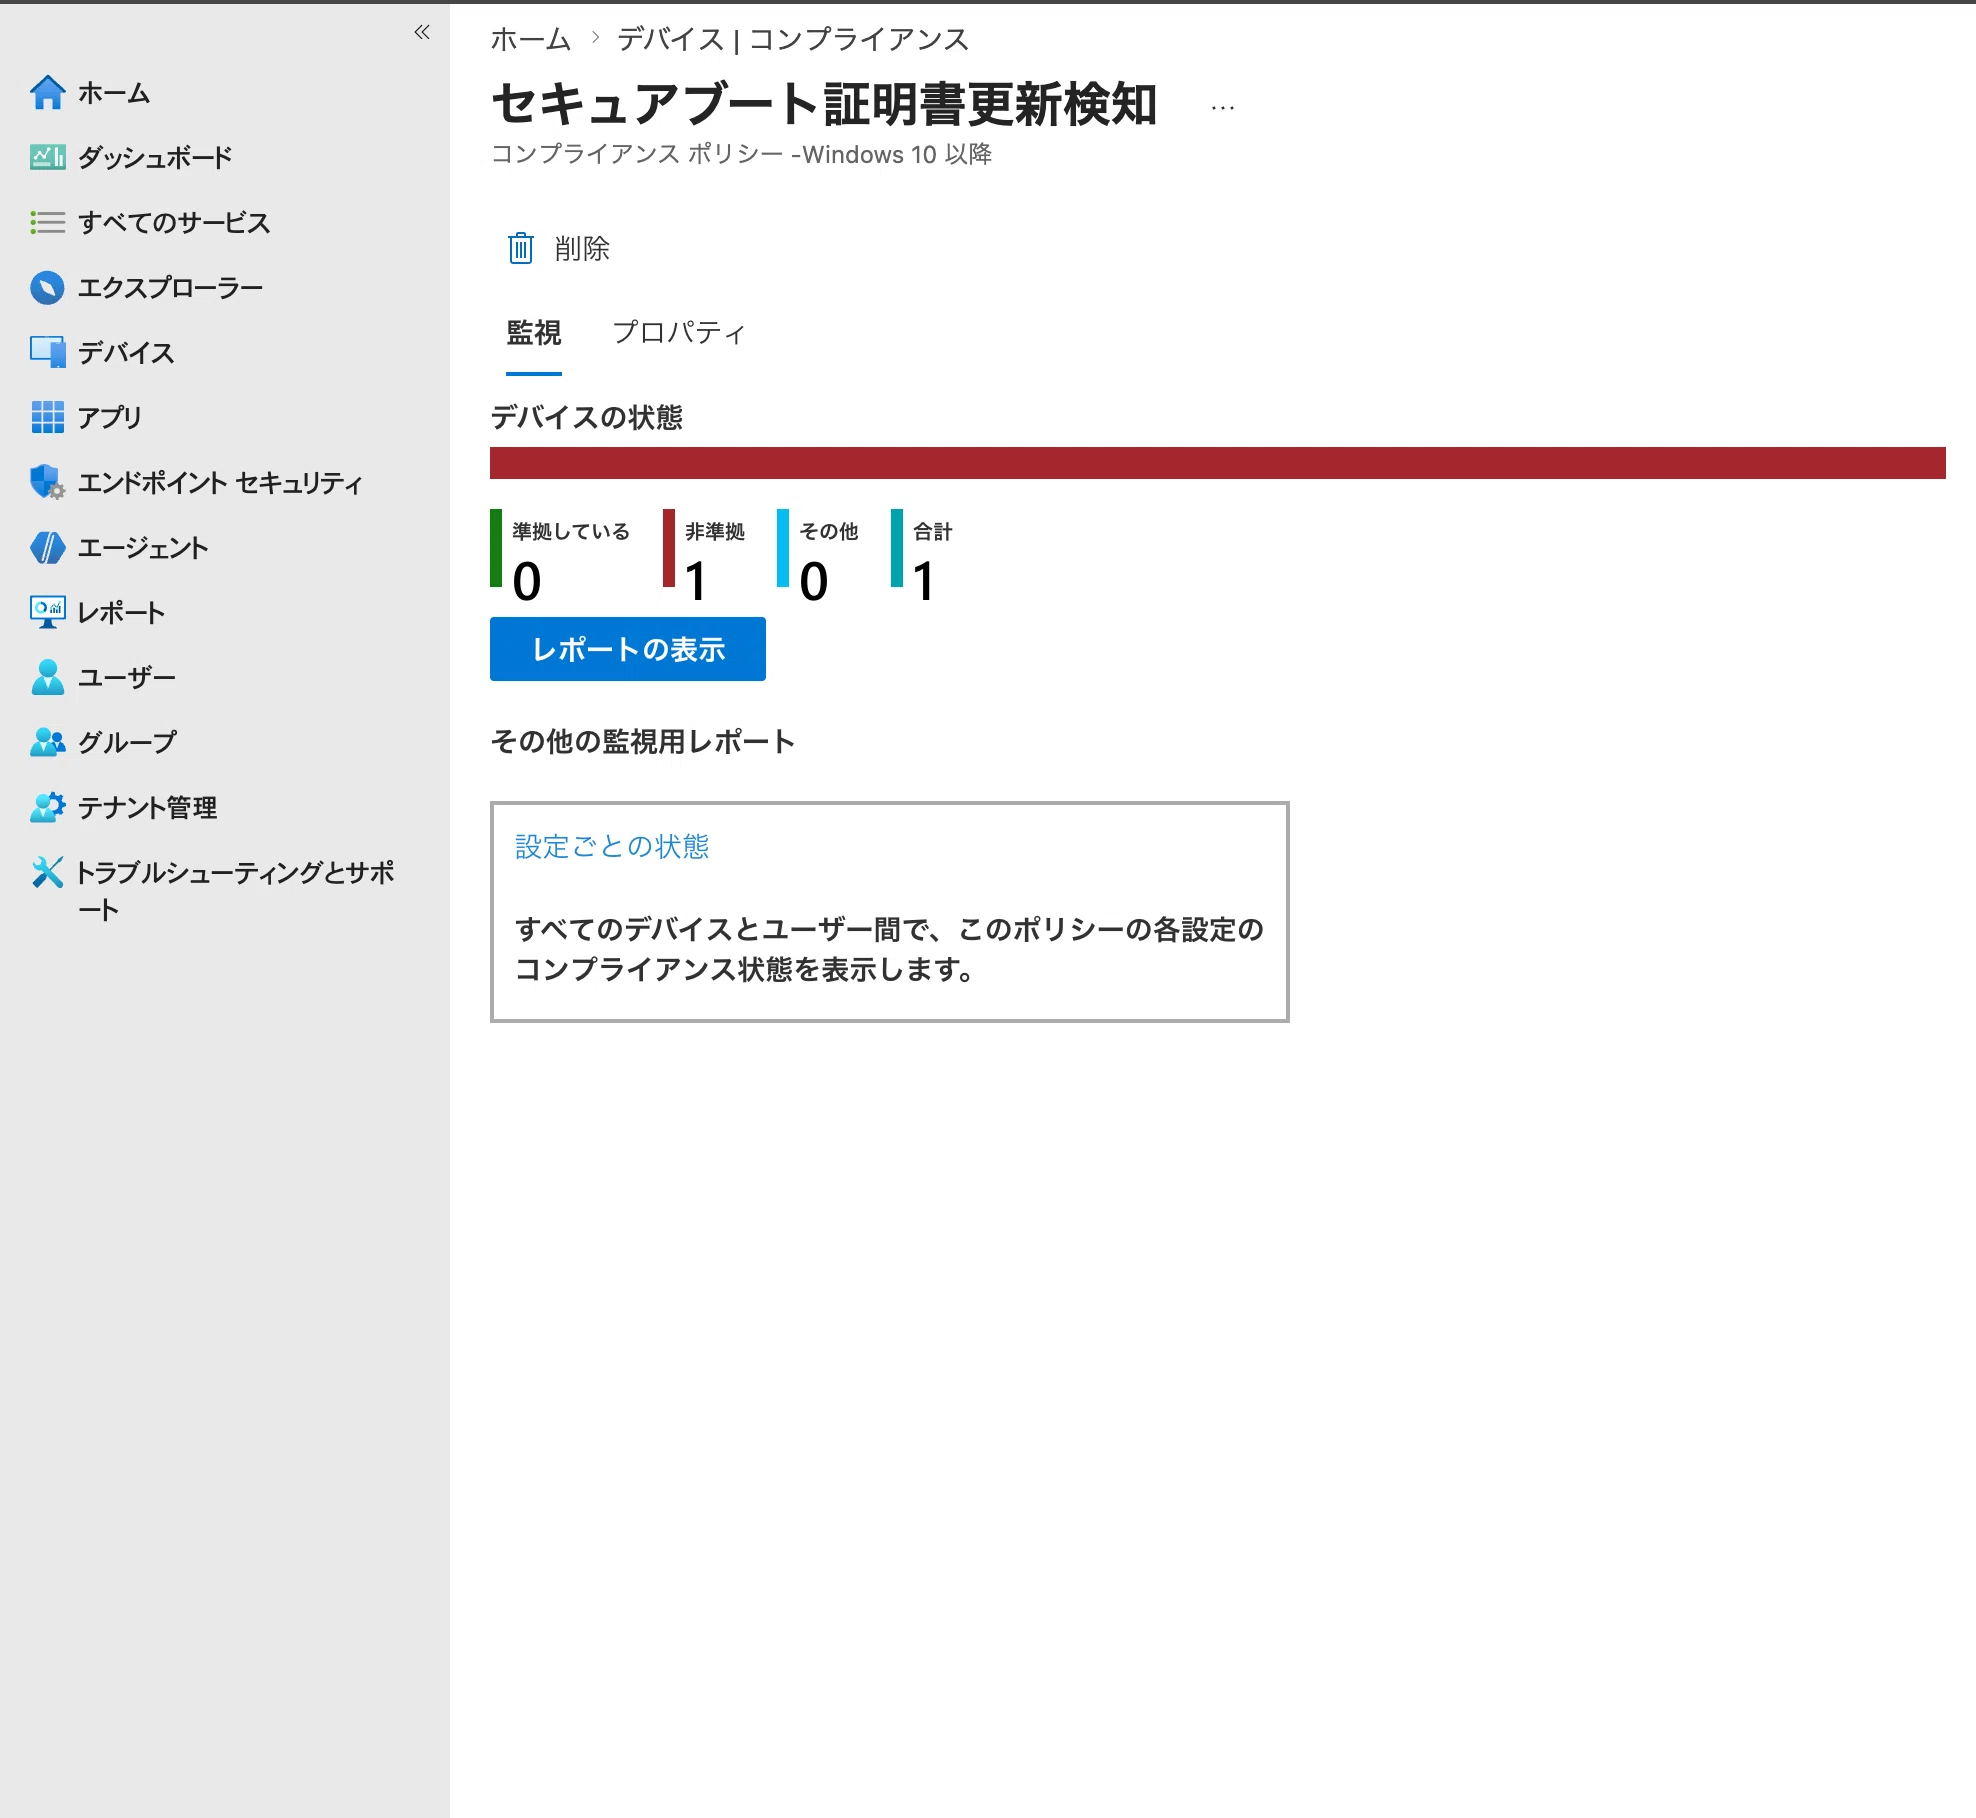The width and height of the screenshot is (1976, 1818).
Task: Open the テナント管理 gear icon
Action: click(47, 807)
